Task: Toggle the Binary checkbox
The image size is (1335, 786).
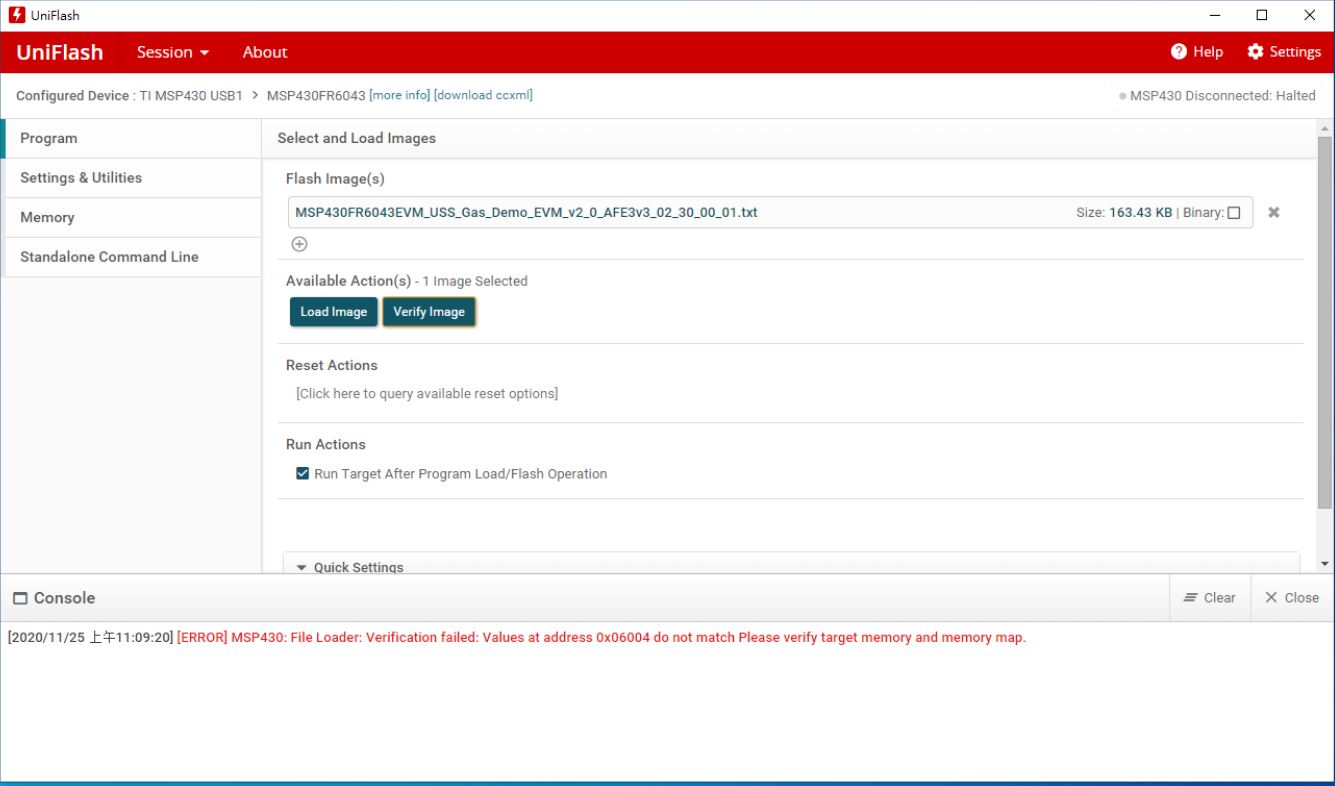Action: click(1233, 213)
